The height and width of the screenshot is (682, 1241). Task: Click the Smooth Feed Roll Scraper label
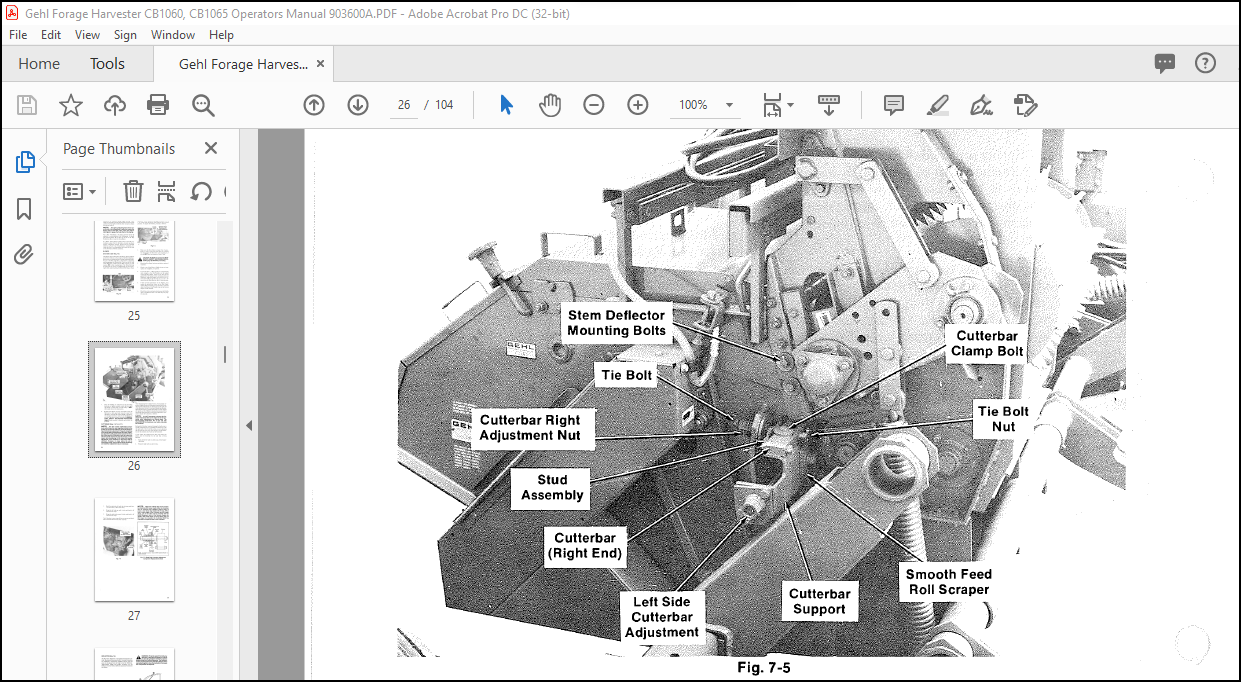coord(948,581)
